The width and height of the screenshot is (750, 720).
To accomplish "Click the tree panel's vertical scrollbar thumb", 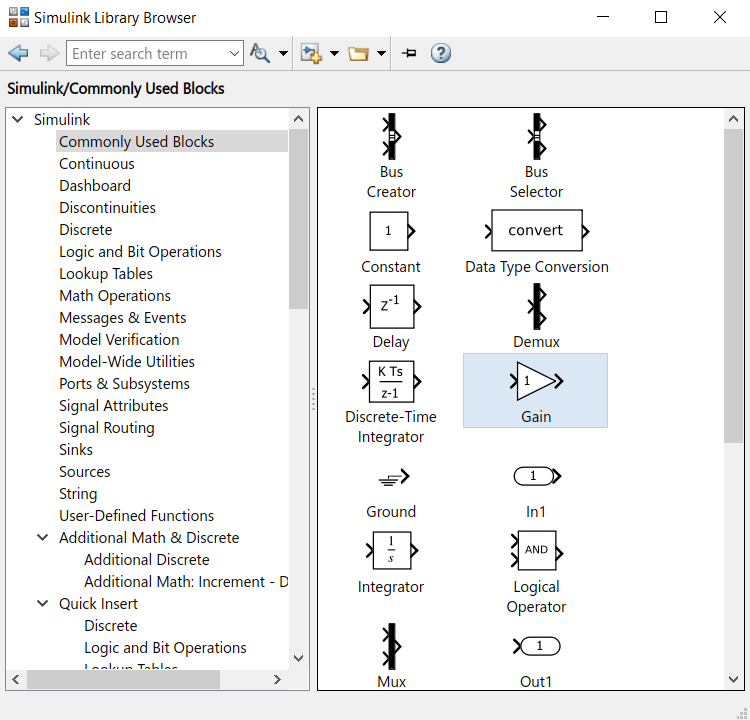I will coord(298,219).
